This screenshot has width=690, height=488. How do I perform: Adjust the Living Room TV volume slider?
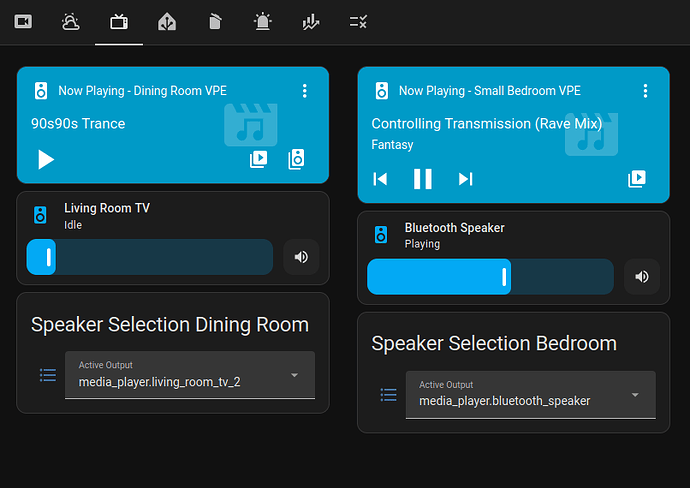click(x=150, y=257)
